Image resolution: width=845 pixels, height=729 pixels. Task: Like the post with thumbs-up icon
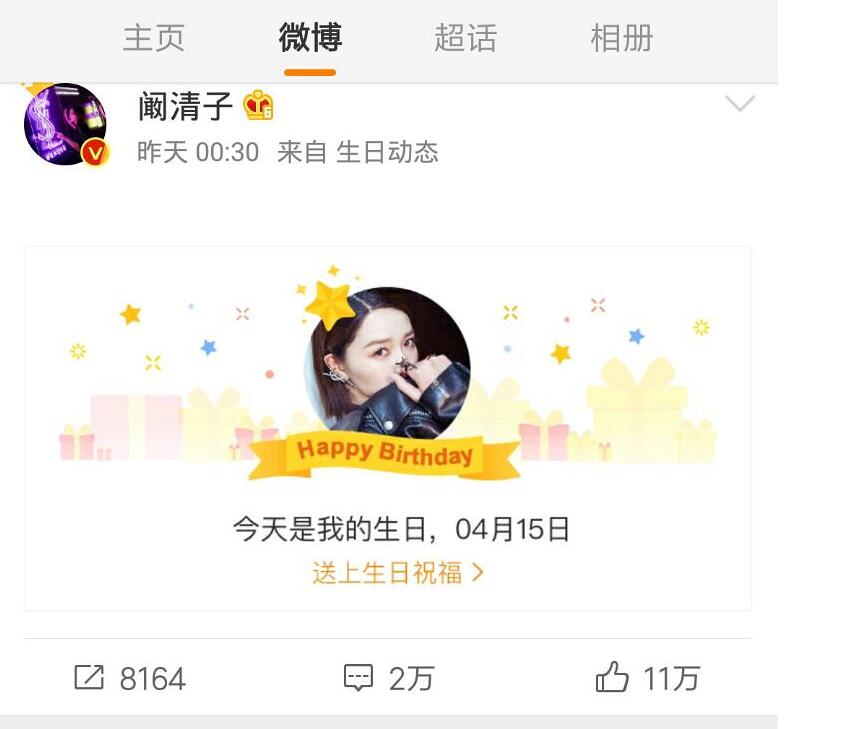click(x=612, y=676)
